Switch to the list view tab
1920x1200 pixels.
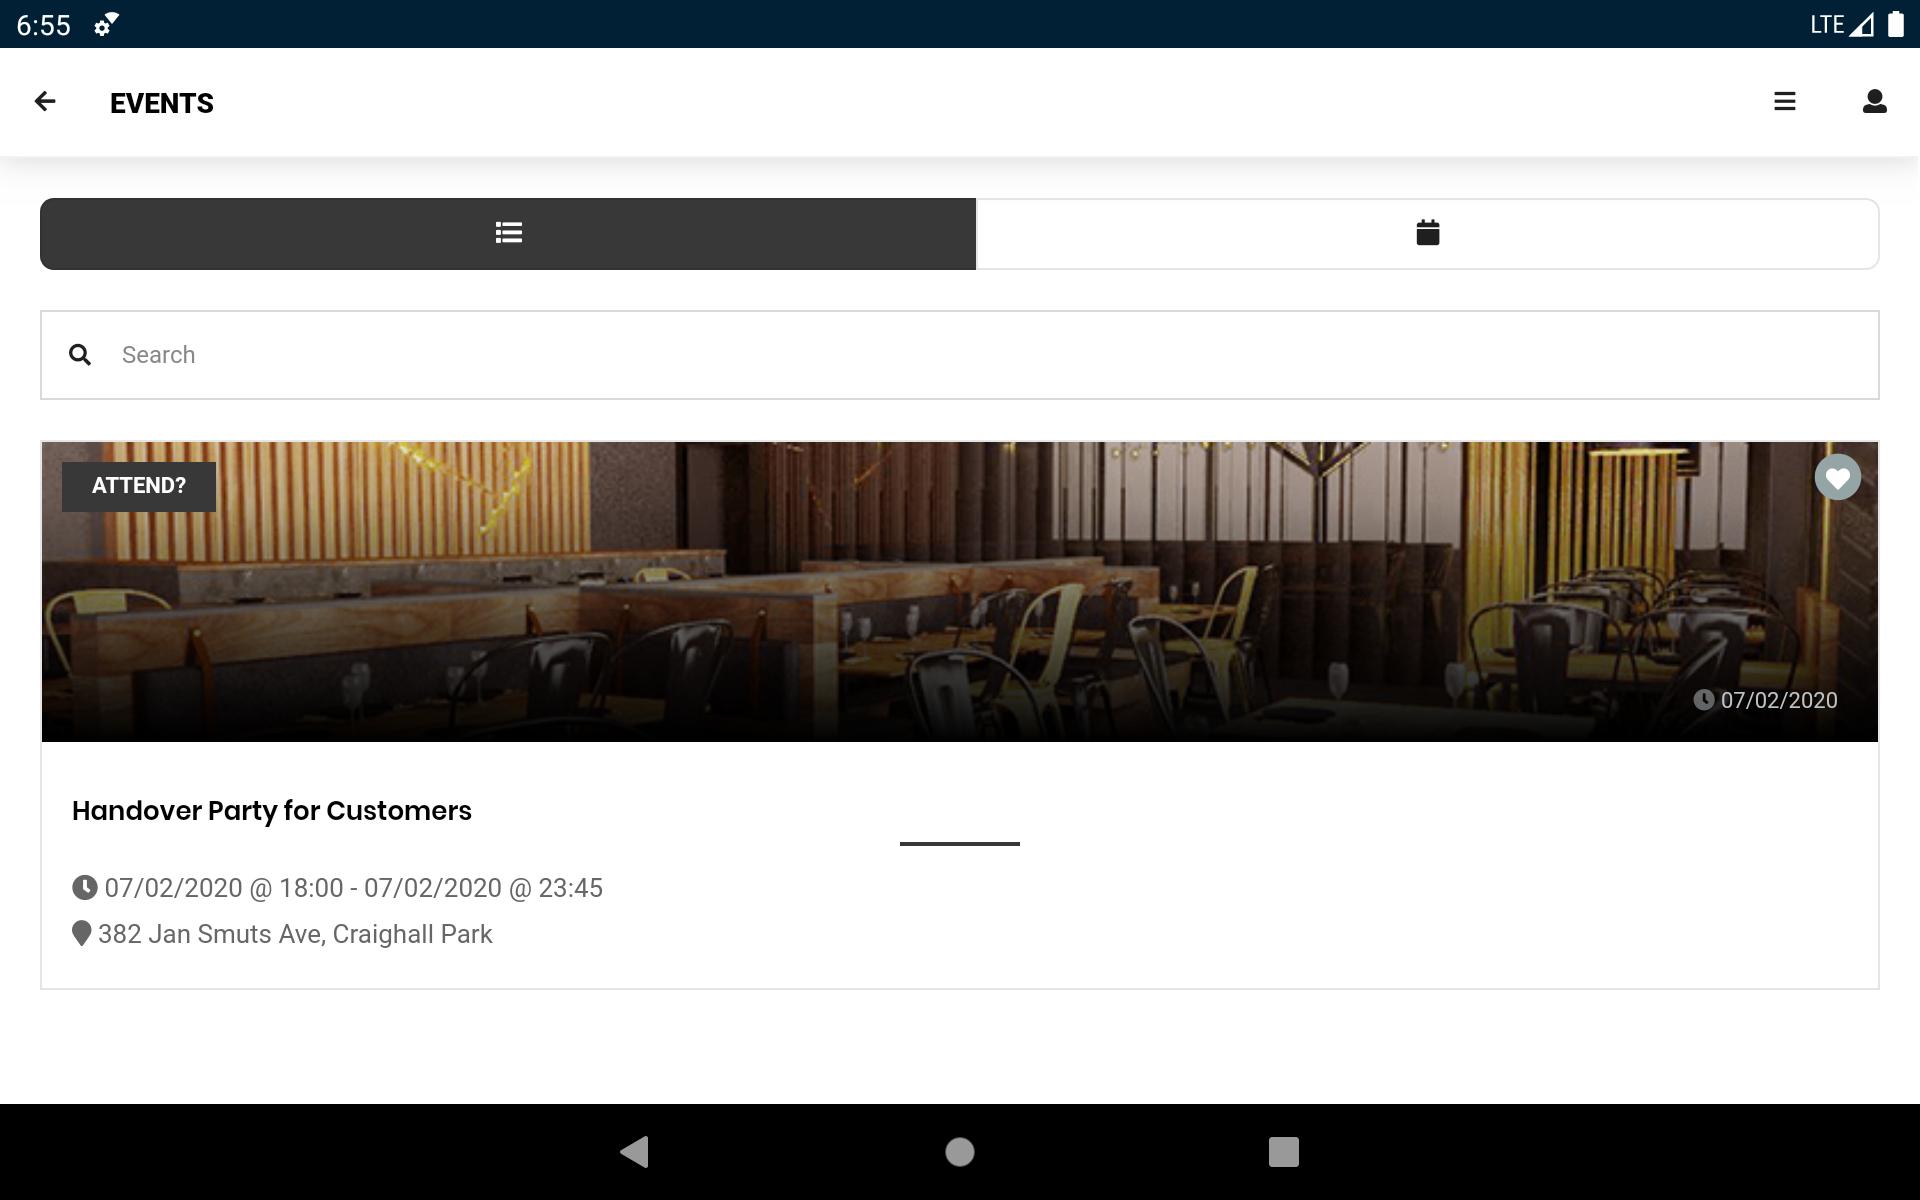coord(508,234)
